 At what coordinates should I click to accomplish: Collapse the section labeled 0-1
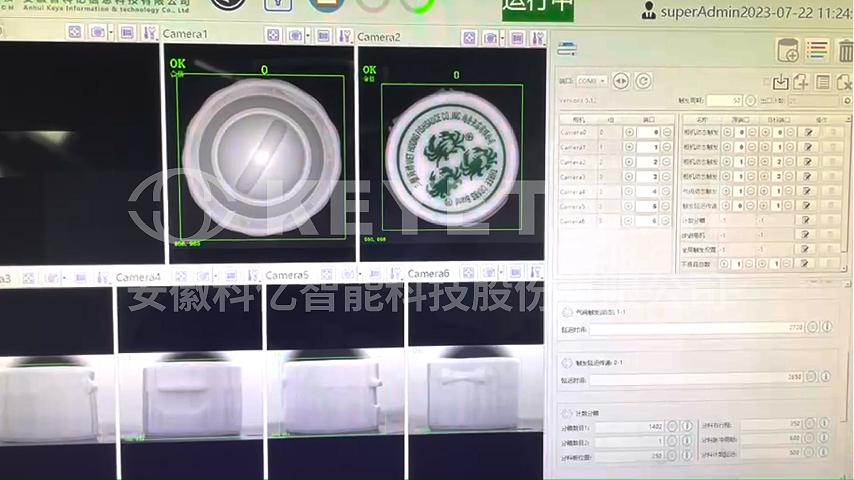566,362
